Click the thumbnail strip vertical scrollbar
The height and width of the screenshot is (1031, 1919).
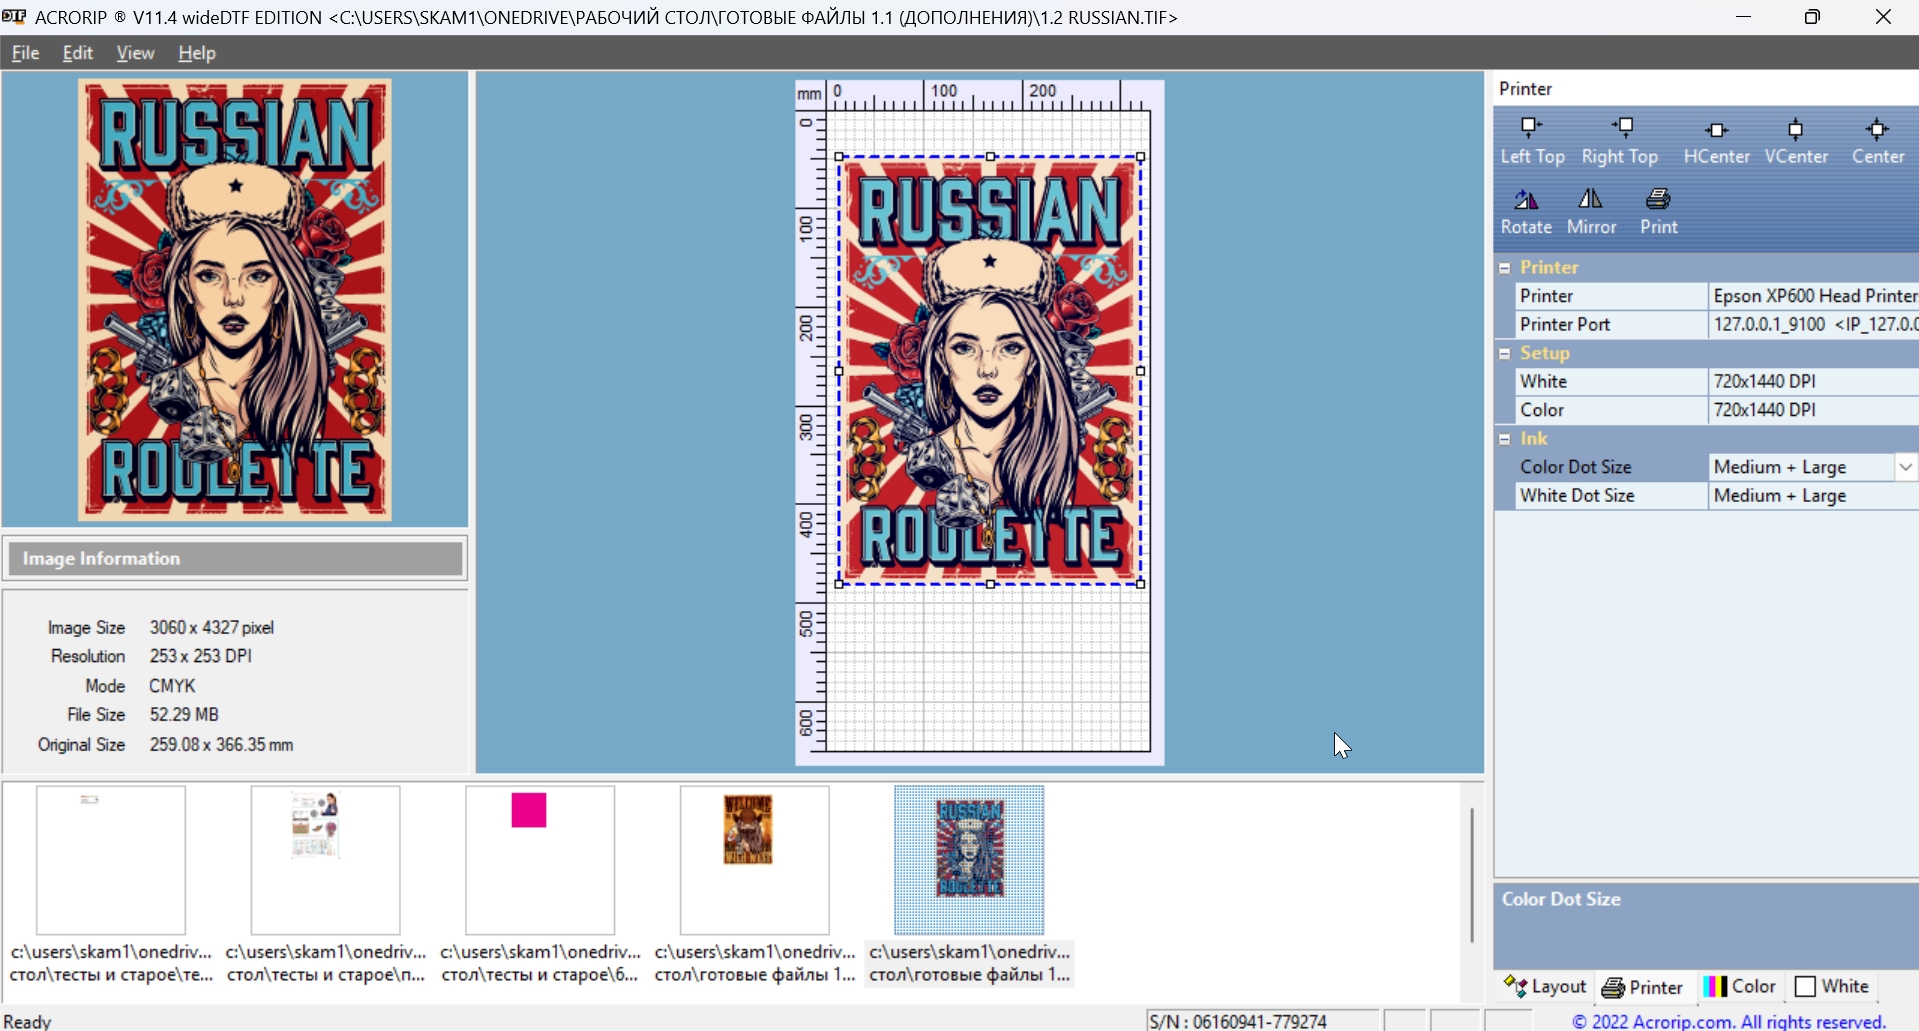click(1472, 876)
